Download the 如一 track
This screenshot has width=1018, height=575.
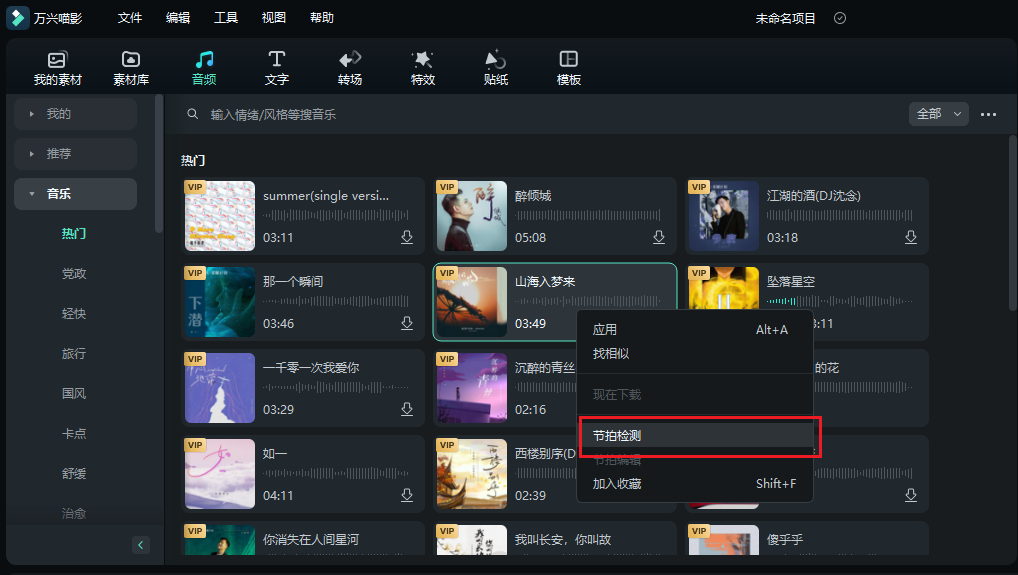pos(407,495)
